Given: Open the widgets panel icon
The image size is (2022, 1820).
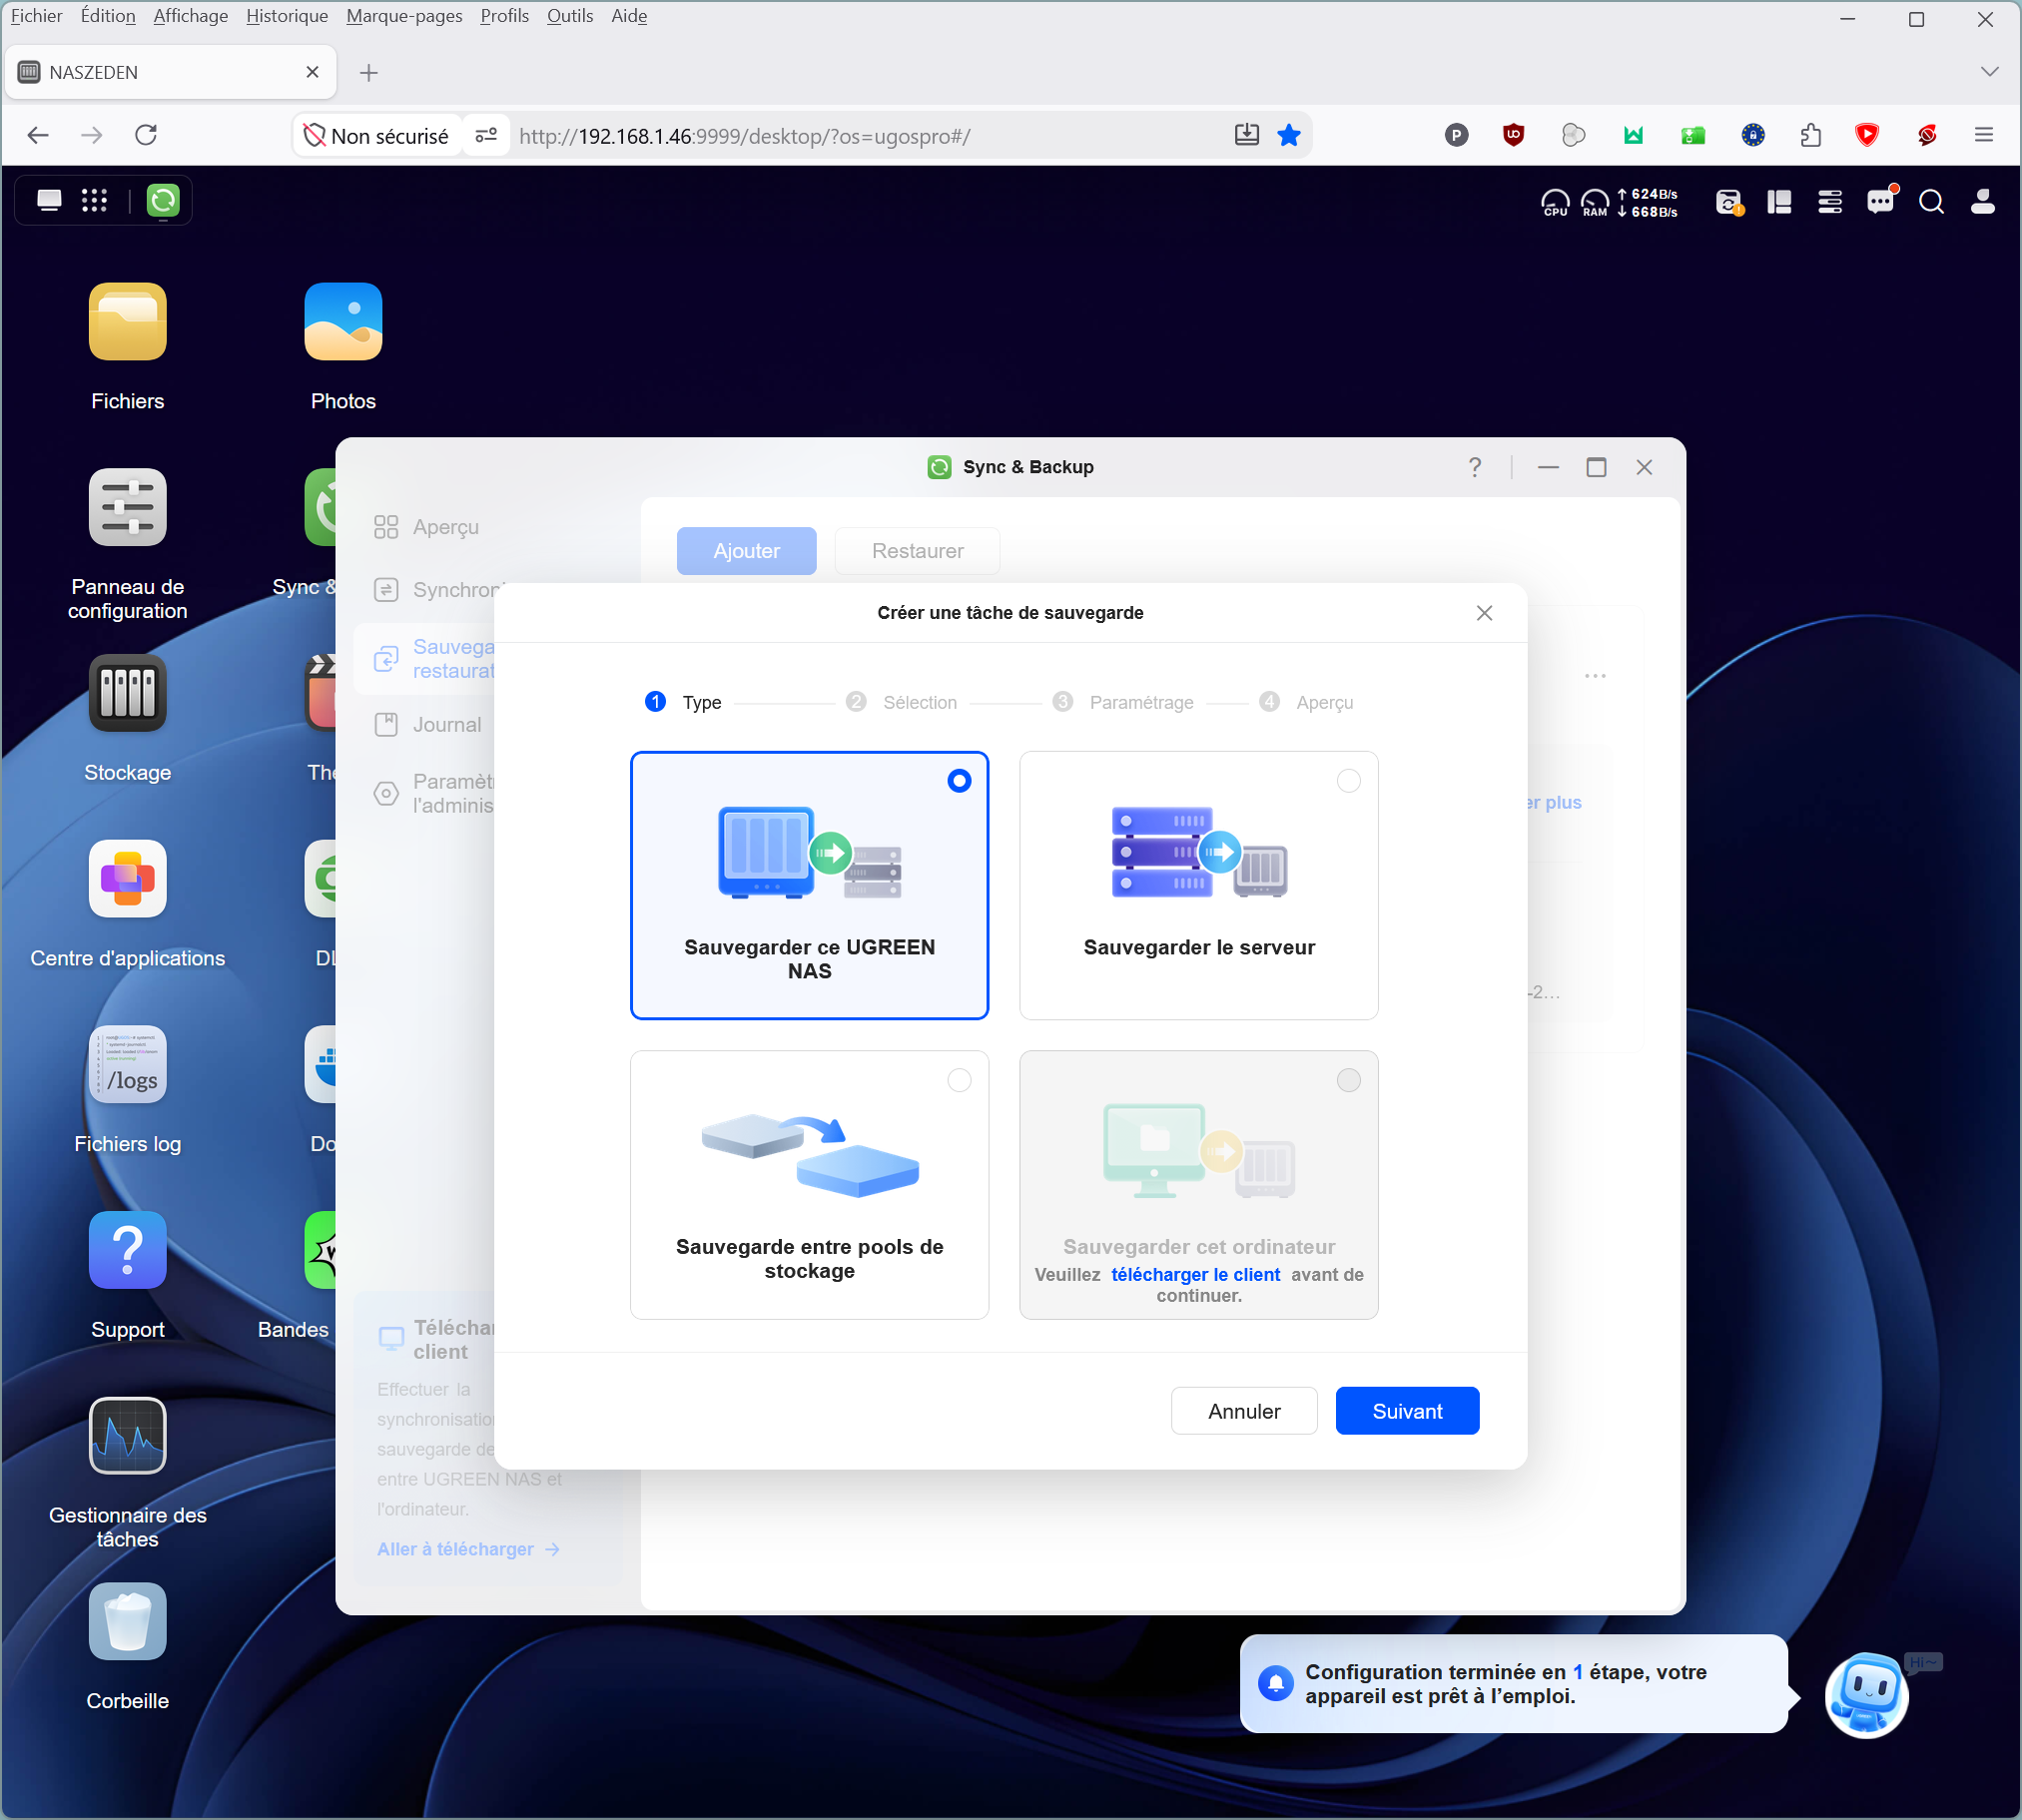Looking at the screenshot, I should 1779,202.
